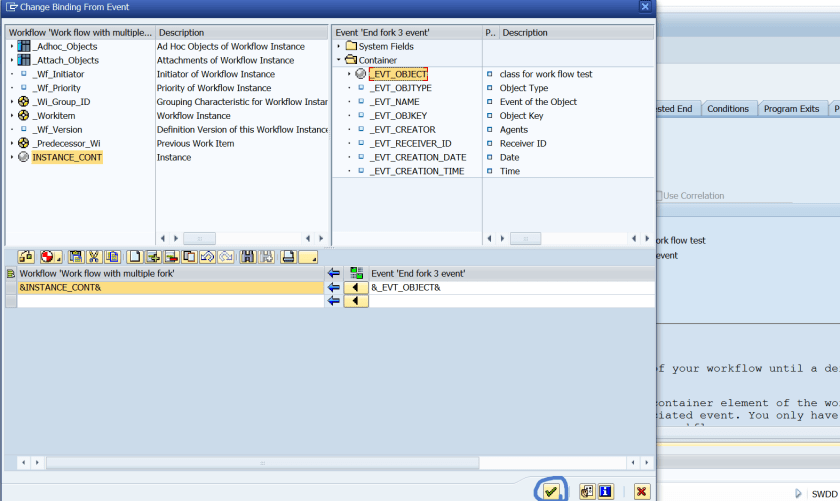Expand the _Wi_Group_ID node

(12, 101)
